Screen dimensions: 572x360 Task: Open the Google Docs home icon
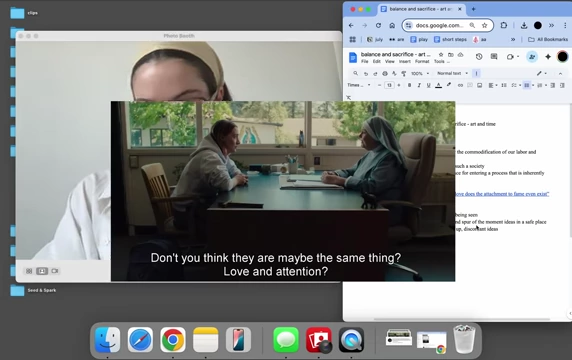[353, 57]
